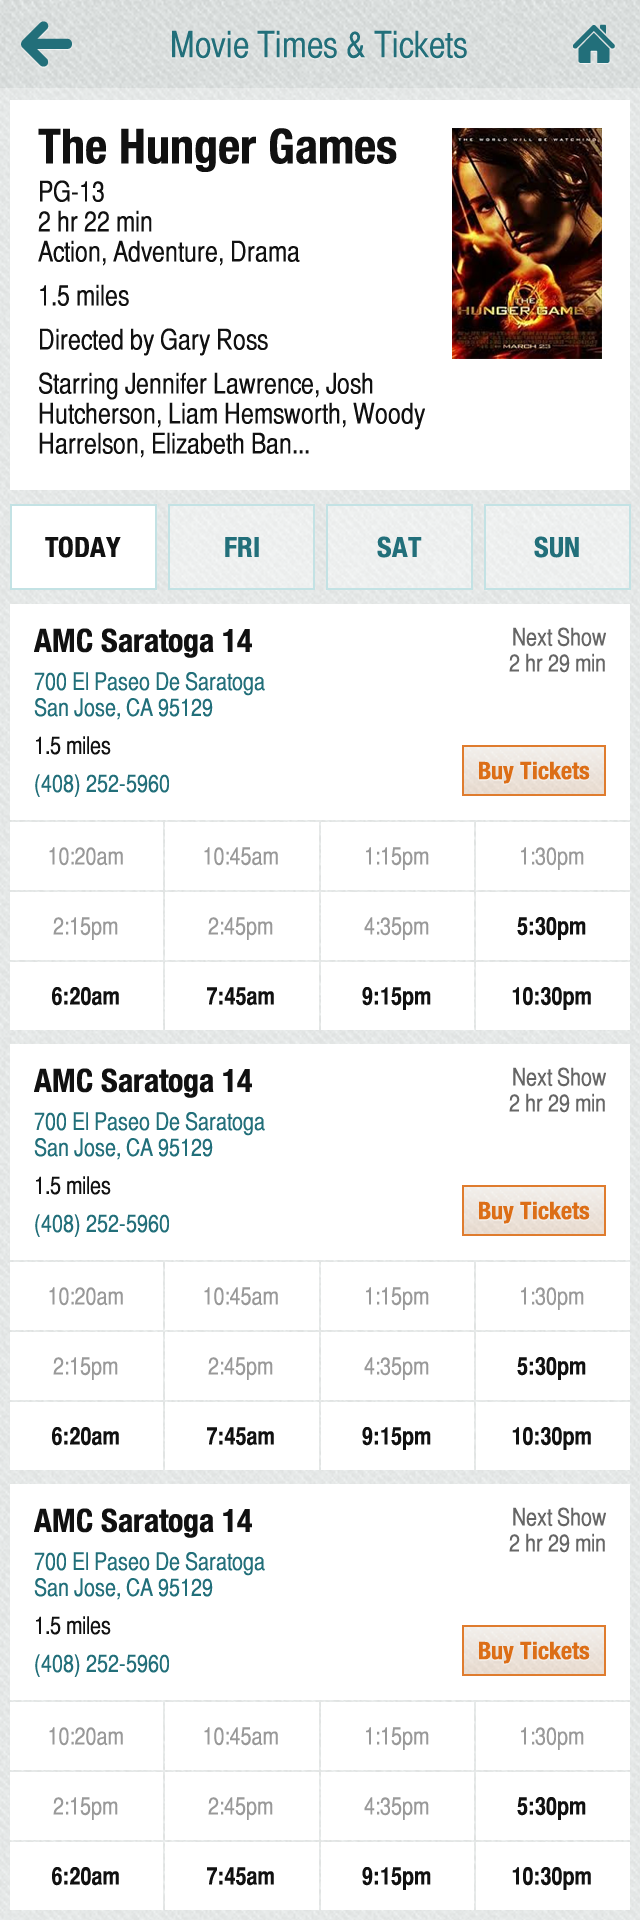Choose 10:30pm showtime in second theater
Viewport: 640px width, 1920px height.
552,1437
